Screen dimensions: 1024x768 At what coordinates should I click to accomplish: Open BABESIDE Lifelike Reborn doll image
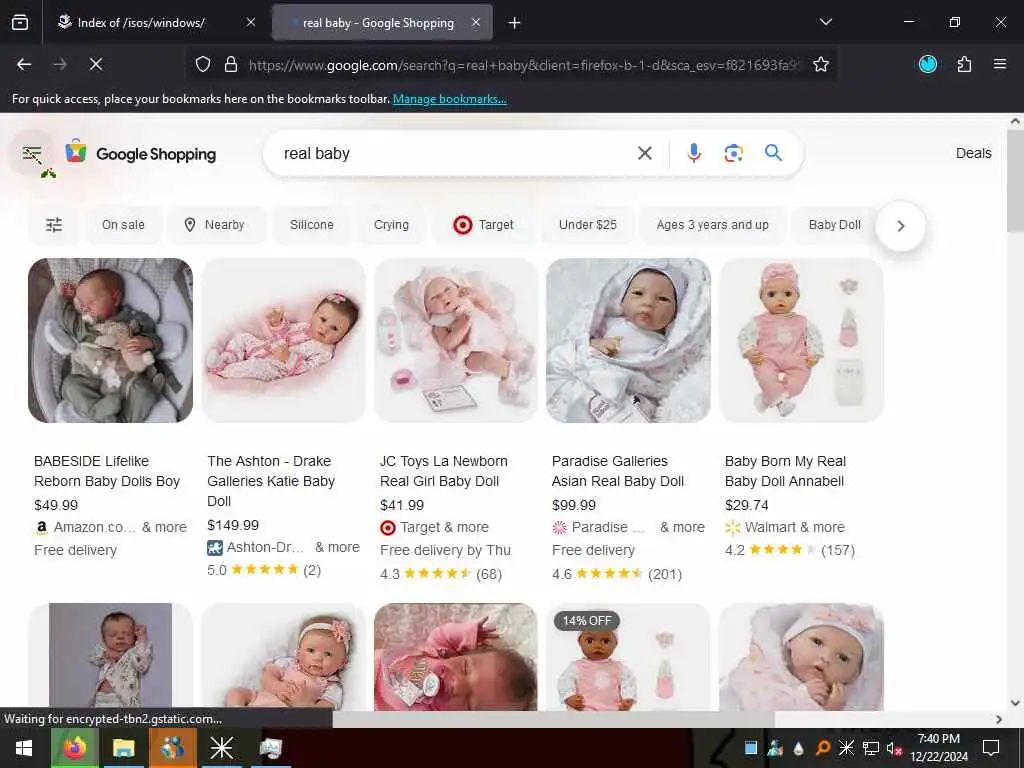[x=110, y=340]
